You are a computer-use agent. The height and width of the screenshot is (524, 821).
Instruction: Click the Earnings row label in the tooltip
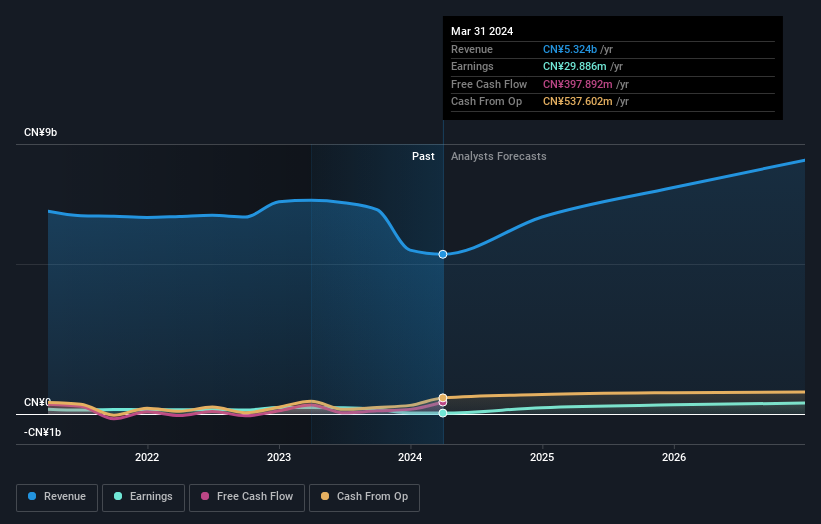[472, 66]
